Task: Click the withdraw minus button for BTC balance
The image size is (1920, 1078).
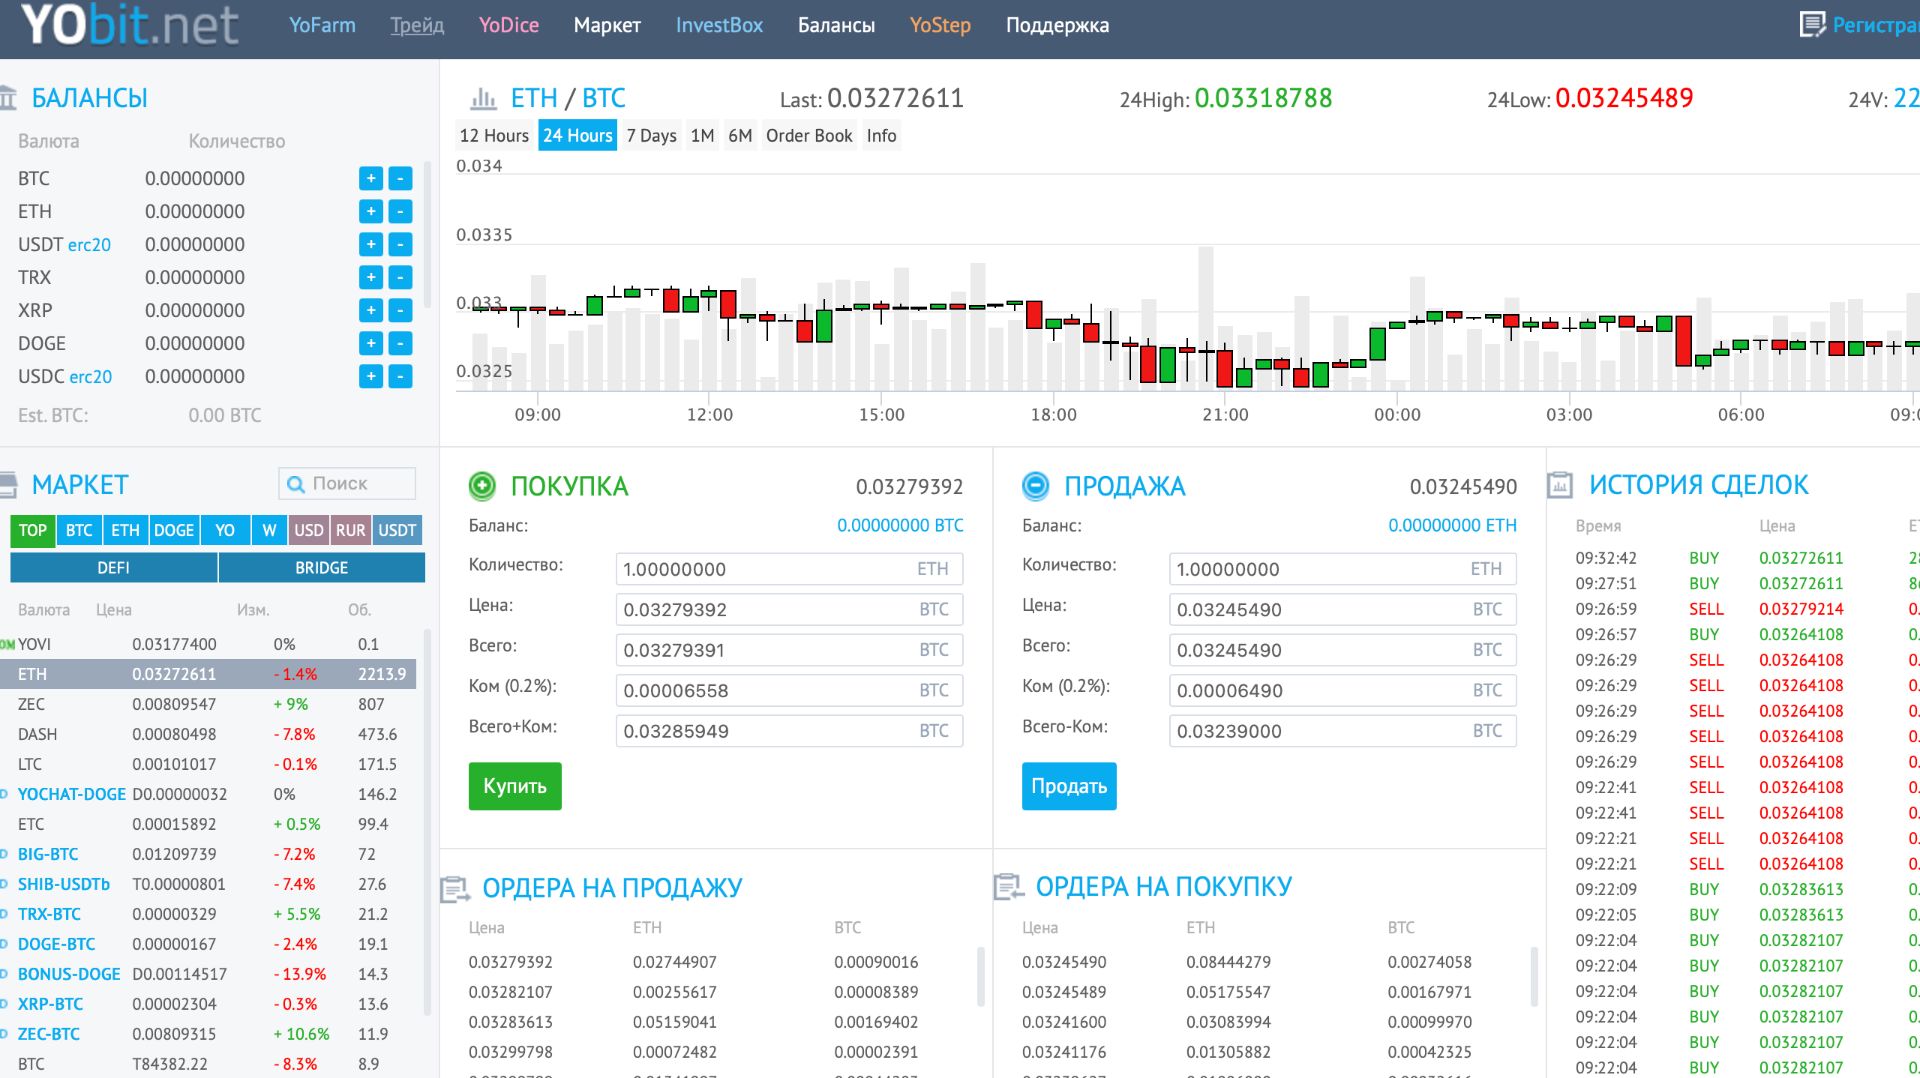Action: pyautogui.click(x=400, y=178)
